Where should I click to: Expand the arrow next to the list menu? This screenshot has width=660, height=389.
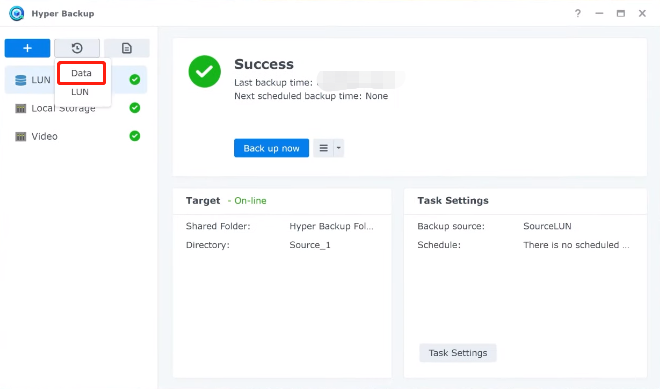click(x=339, y=148)
